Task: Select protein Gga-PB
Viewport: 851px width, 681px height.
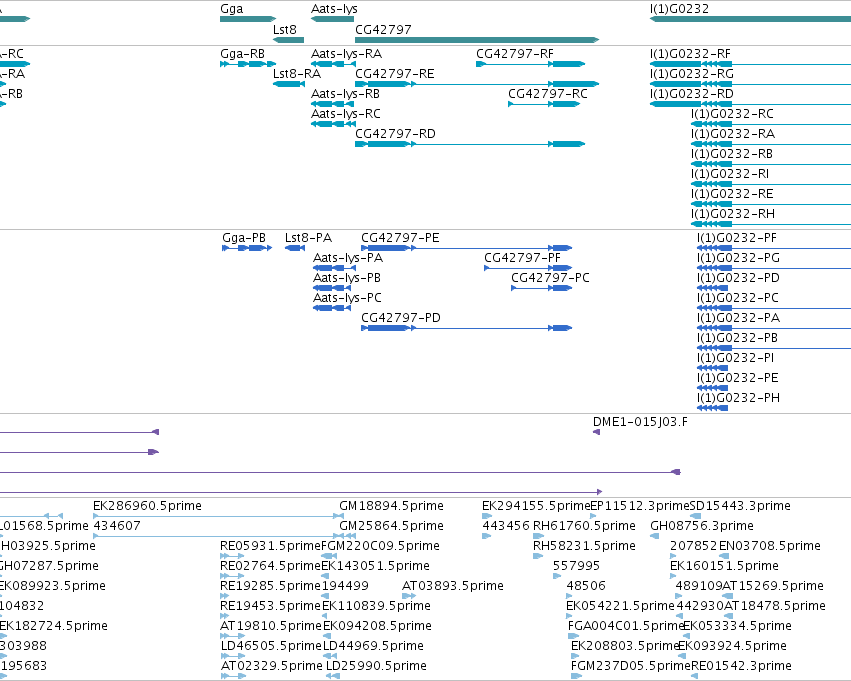Action: click(x=247, y=248)
